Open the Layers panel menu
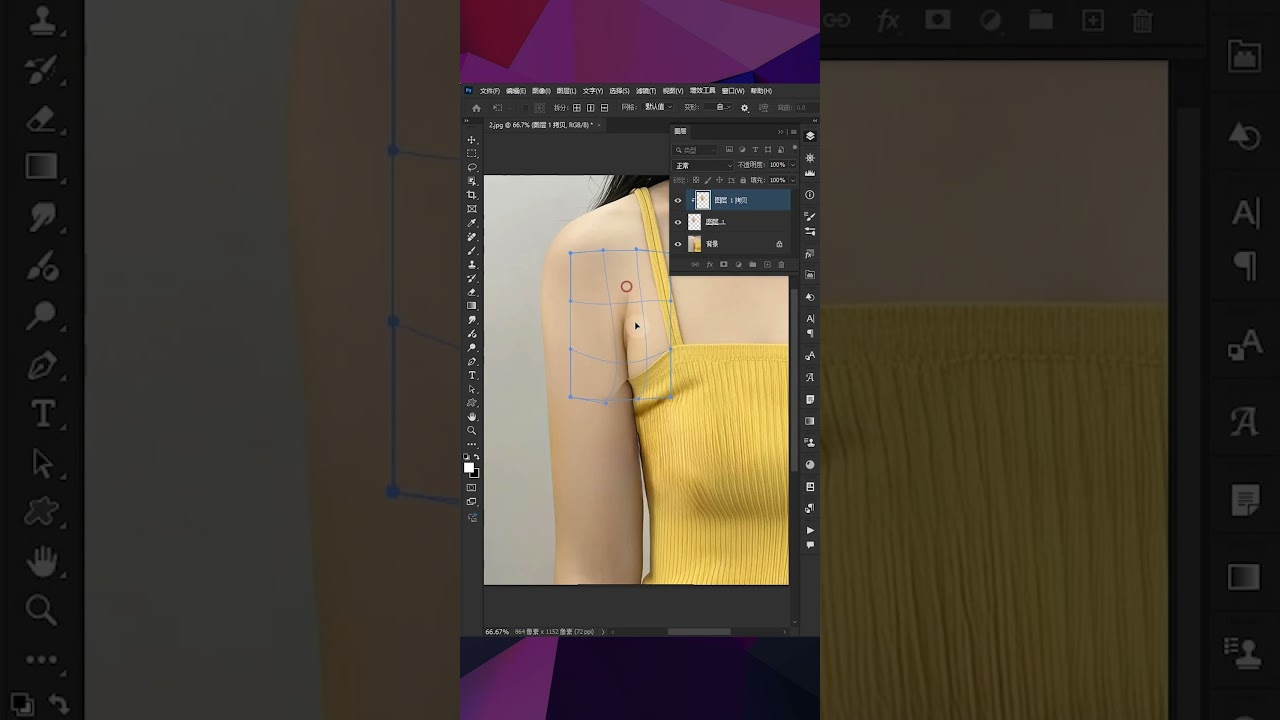1280x720 pixels. [794, 132]
